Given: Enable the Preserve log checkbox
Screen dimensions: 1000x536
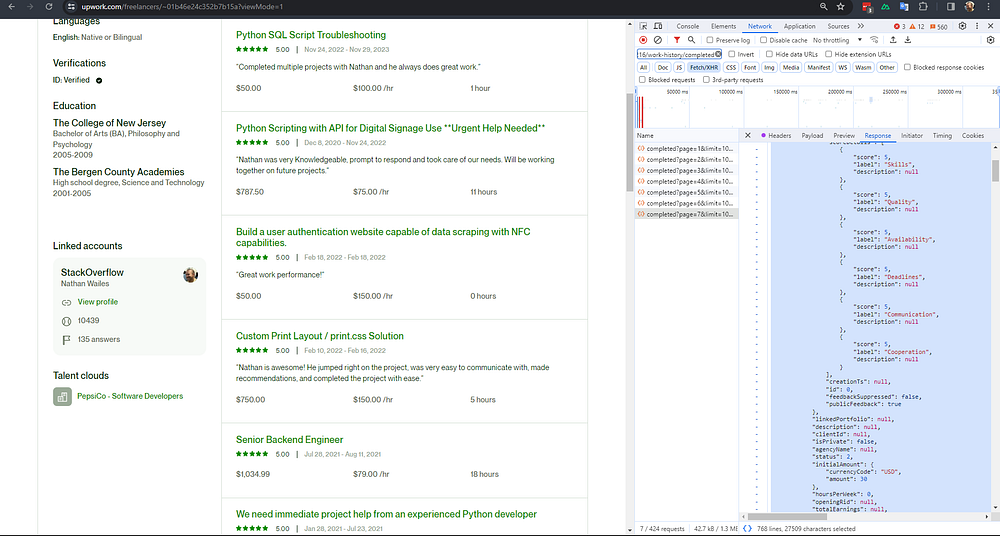Looking at the screenshot, I should tap(710, 40).
